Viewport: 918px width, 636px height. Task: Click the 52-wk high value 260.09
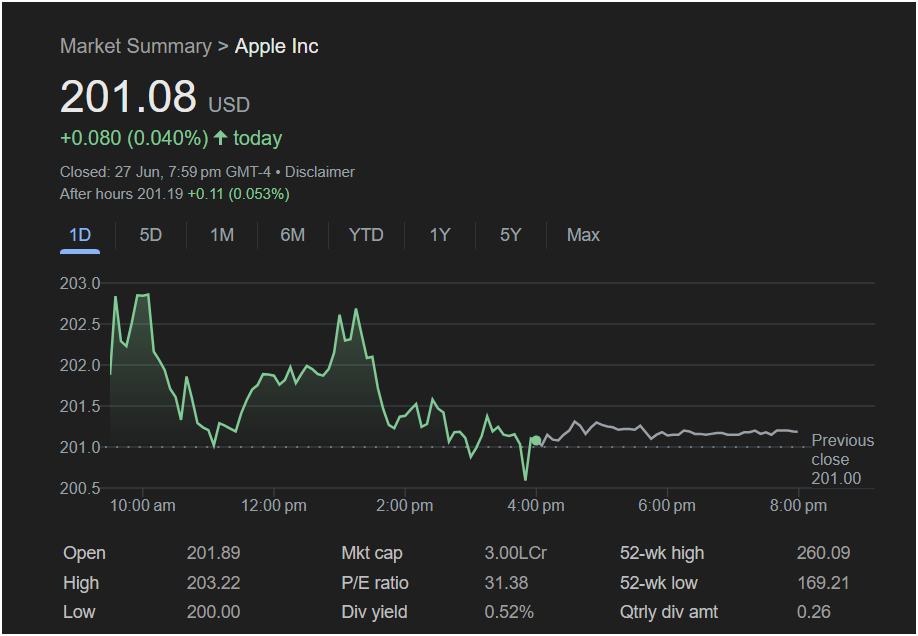[823, 553]
